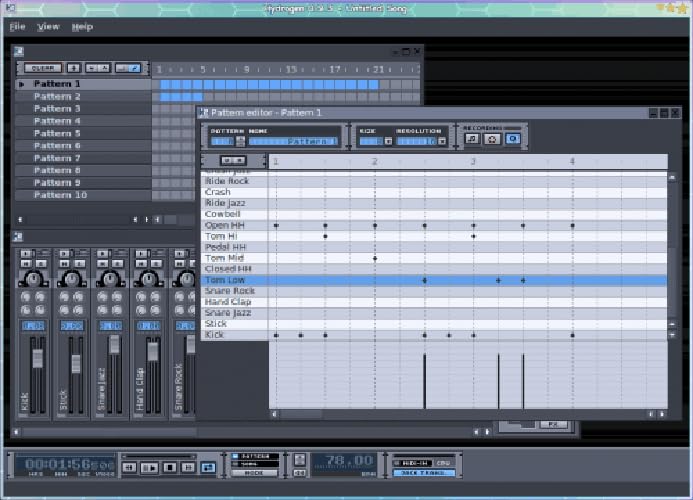Click the BPM tempo display showing 78.00
The image size is (693, 500).
pyautogui.click(x=344, y=462)
